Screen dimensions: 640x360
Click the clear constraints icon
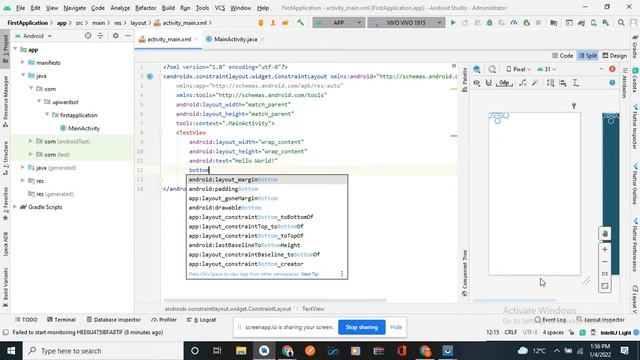click(x=522, y=83)
